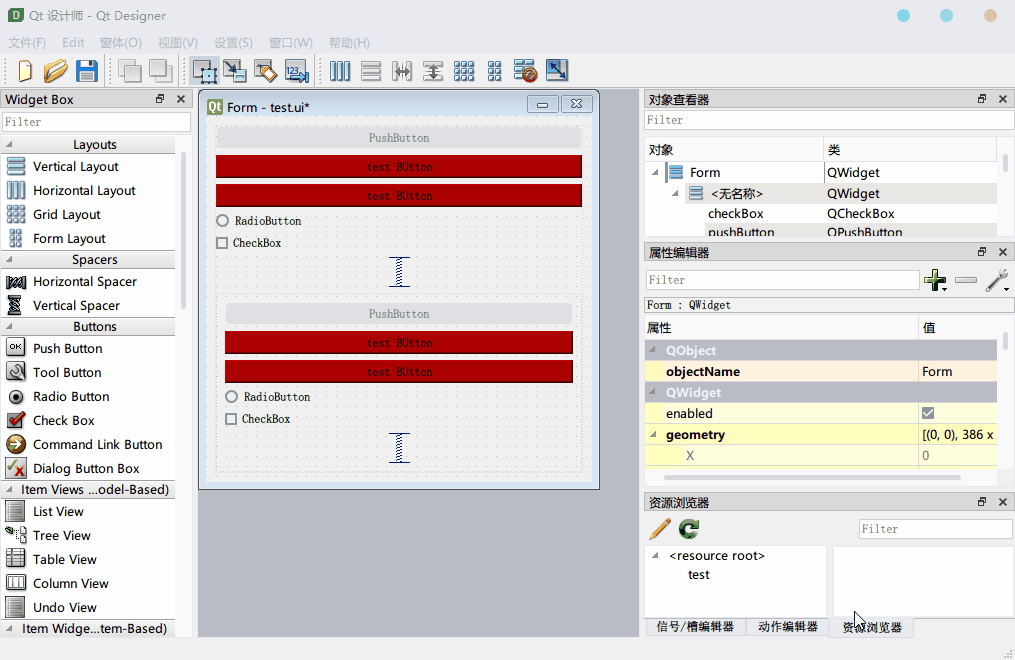The width and height of the screenshot is (1015, 660).
Task: Activate the Edit Tab Order tool
Action: pyautogui.click(x=296, y=70)
